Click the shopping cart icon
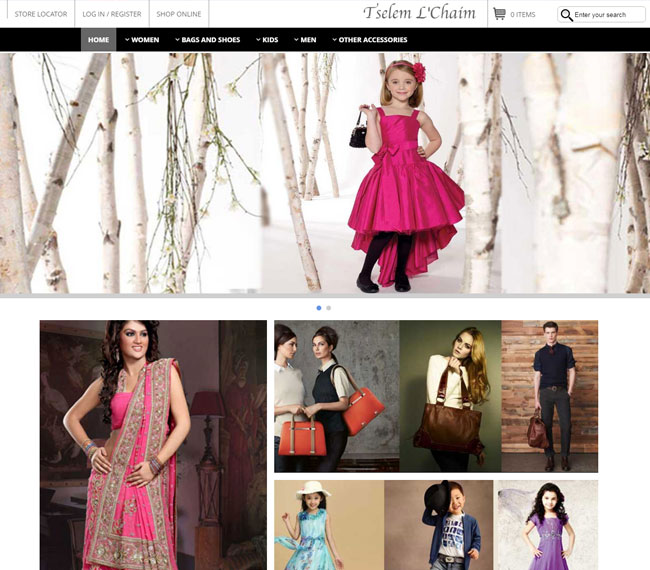 click(499, 14)
